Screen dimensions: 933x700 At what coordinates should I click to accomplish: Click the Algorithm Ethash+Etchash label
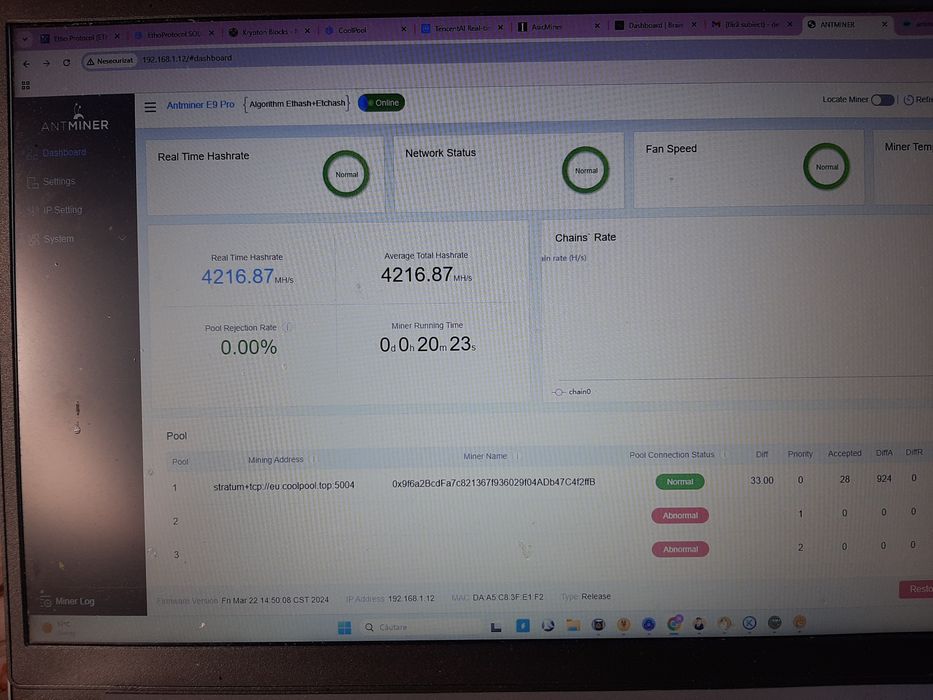tap(297, 104)
